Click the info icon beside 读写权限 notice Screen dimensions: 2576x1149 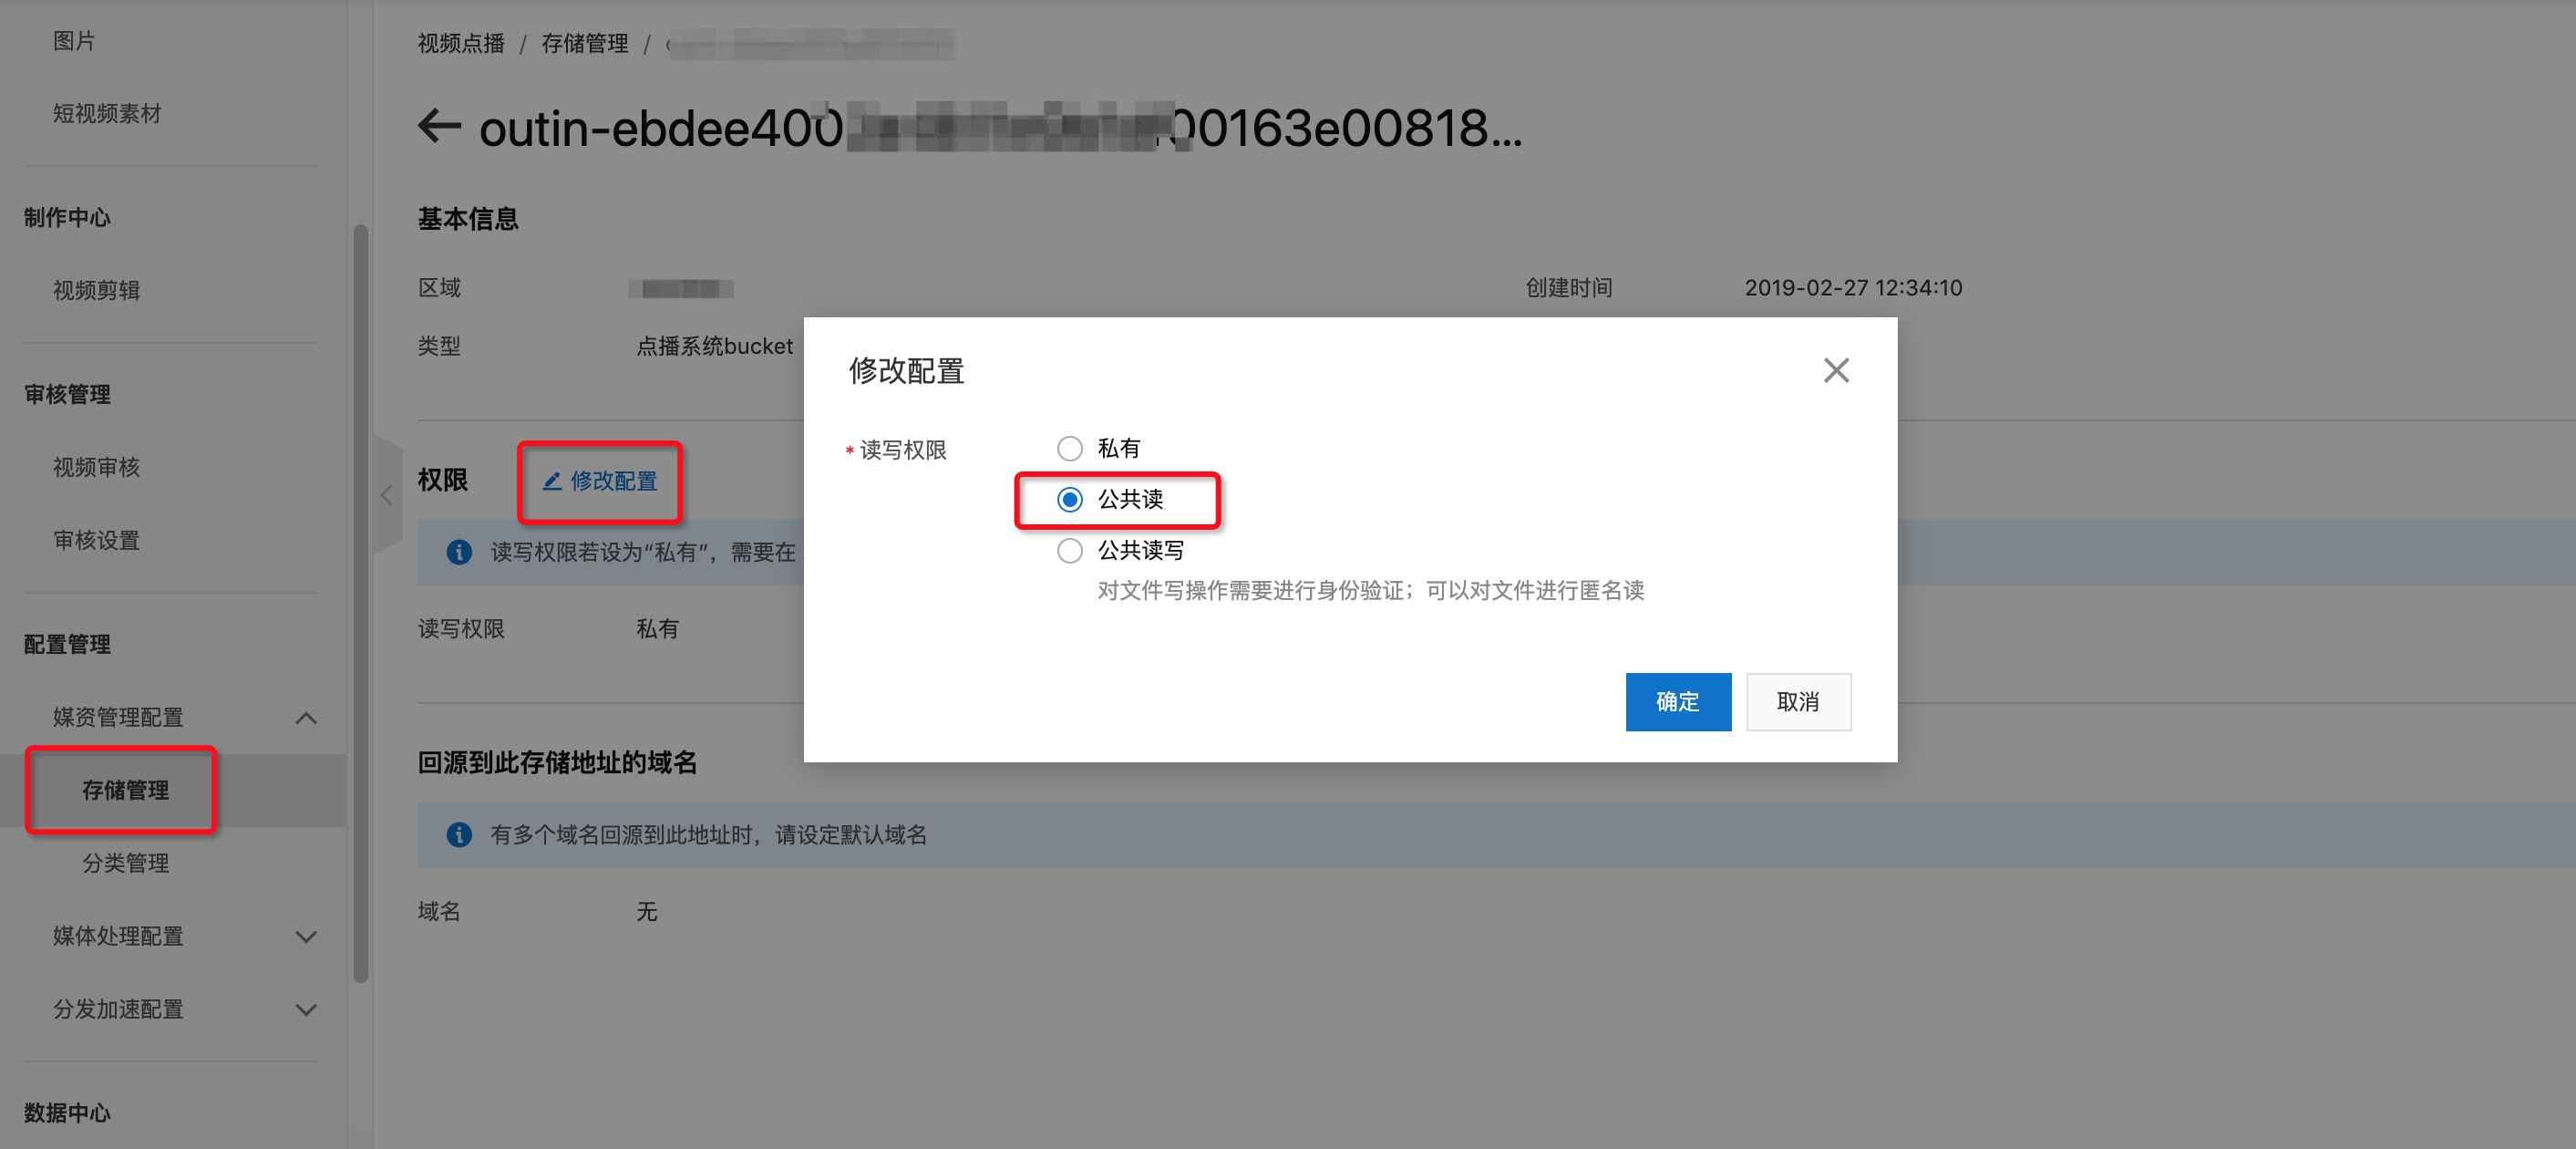pos(459,552)
